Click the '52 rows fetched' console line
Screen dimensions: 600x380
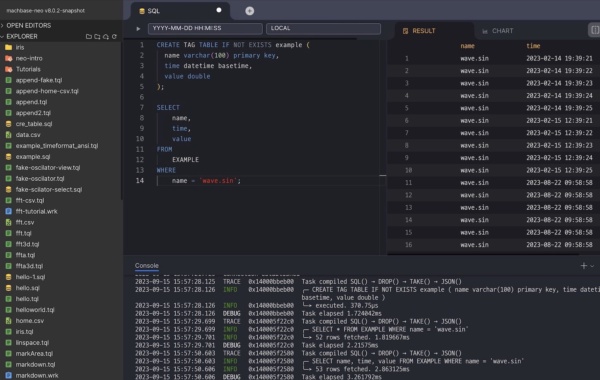coord(362,338)
